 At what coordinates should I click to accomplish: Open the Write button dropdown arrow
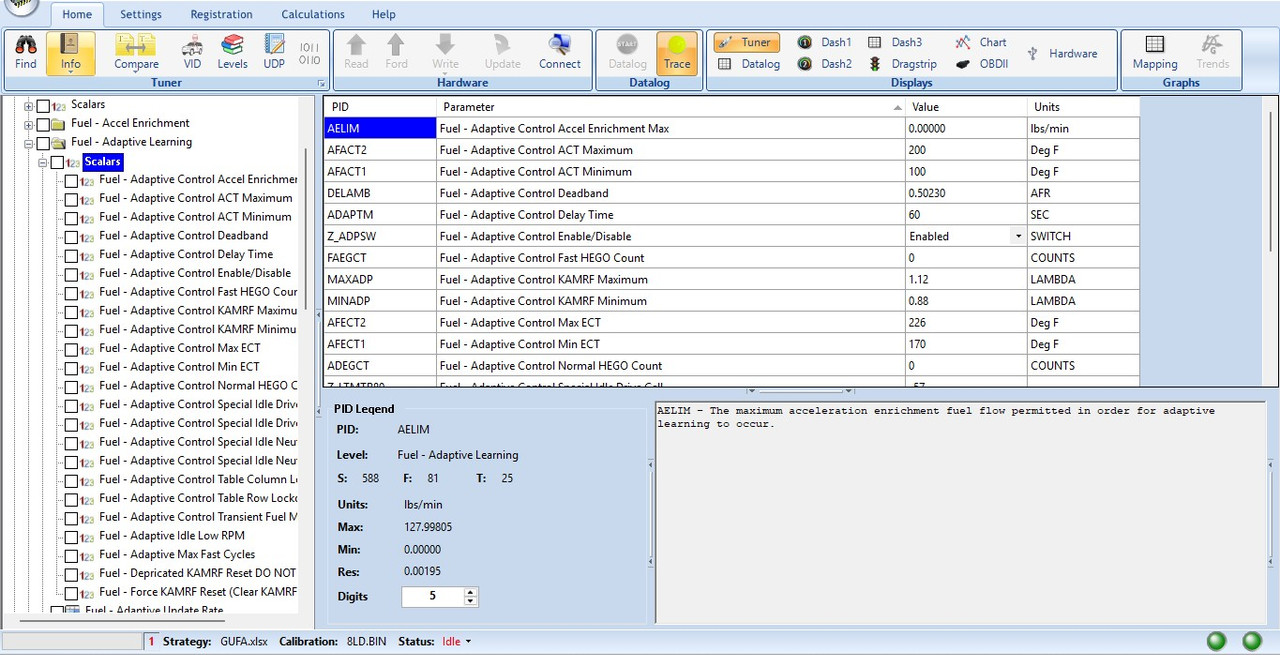click(x=446, y=74)
